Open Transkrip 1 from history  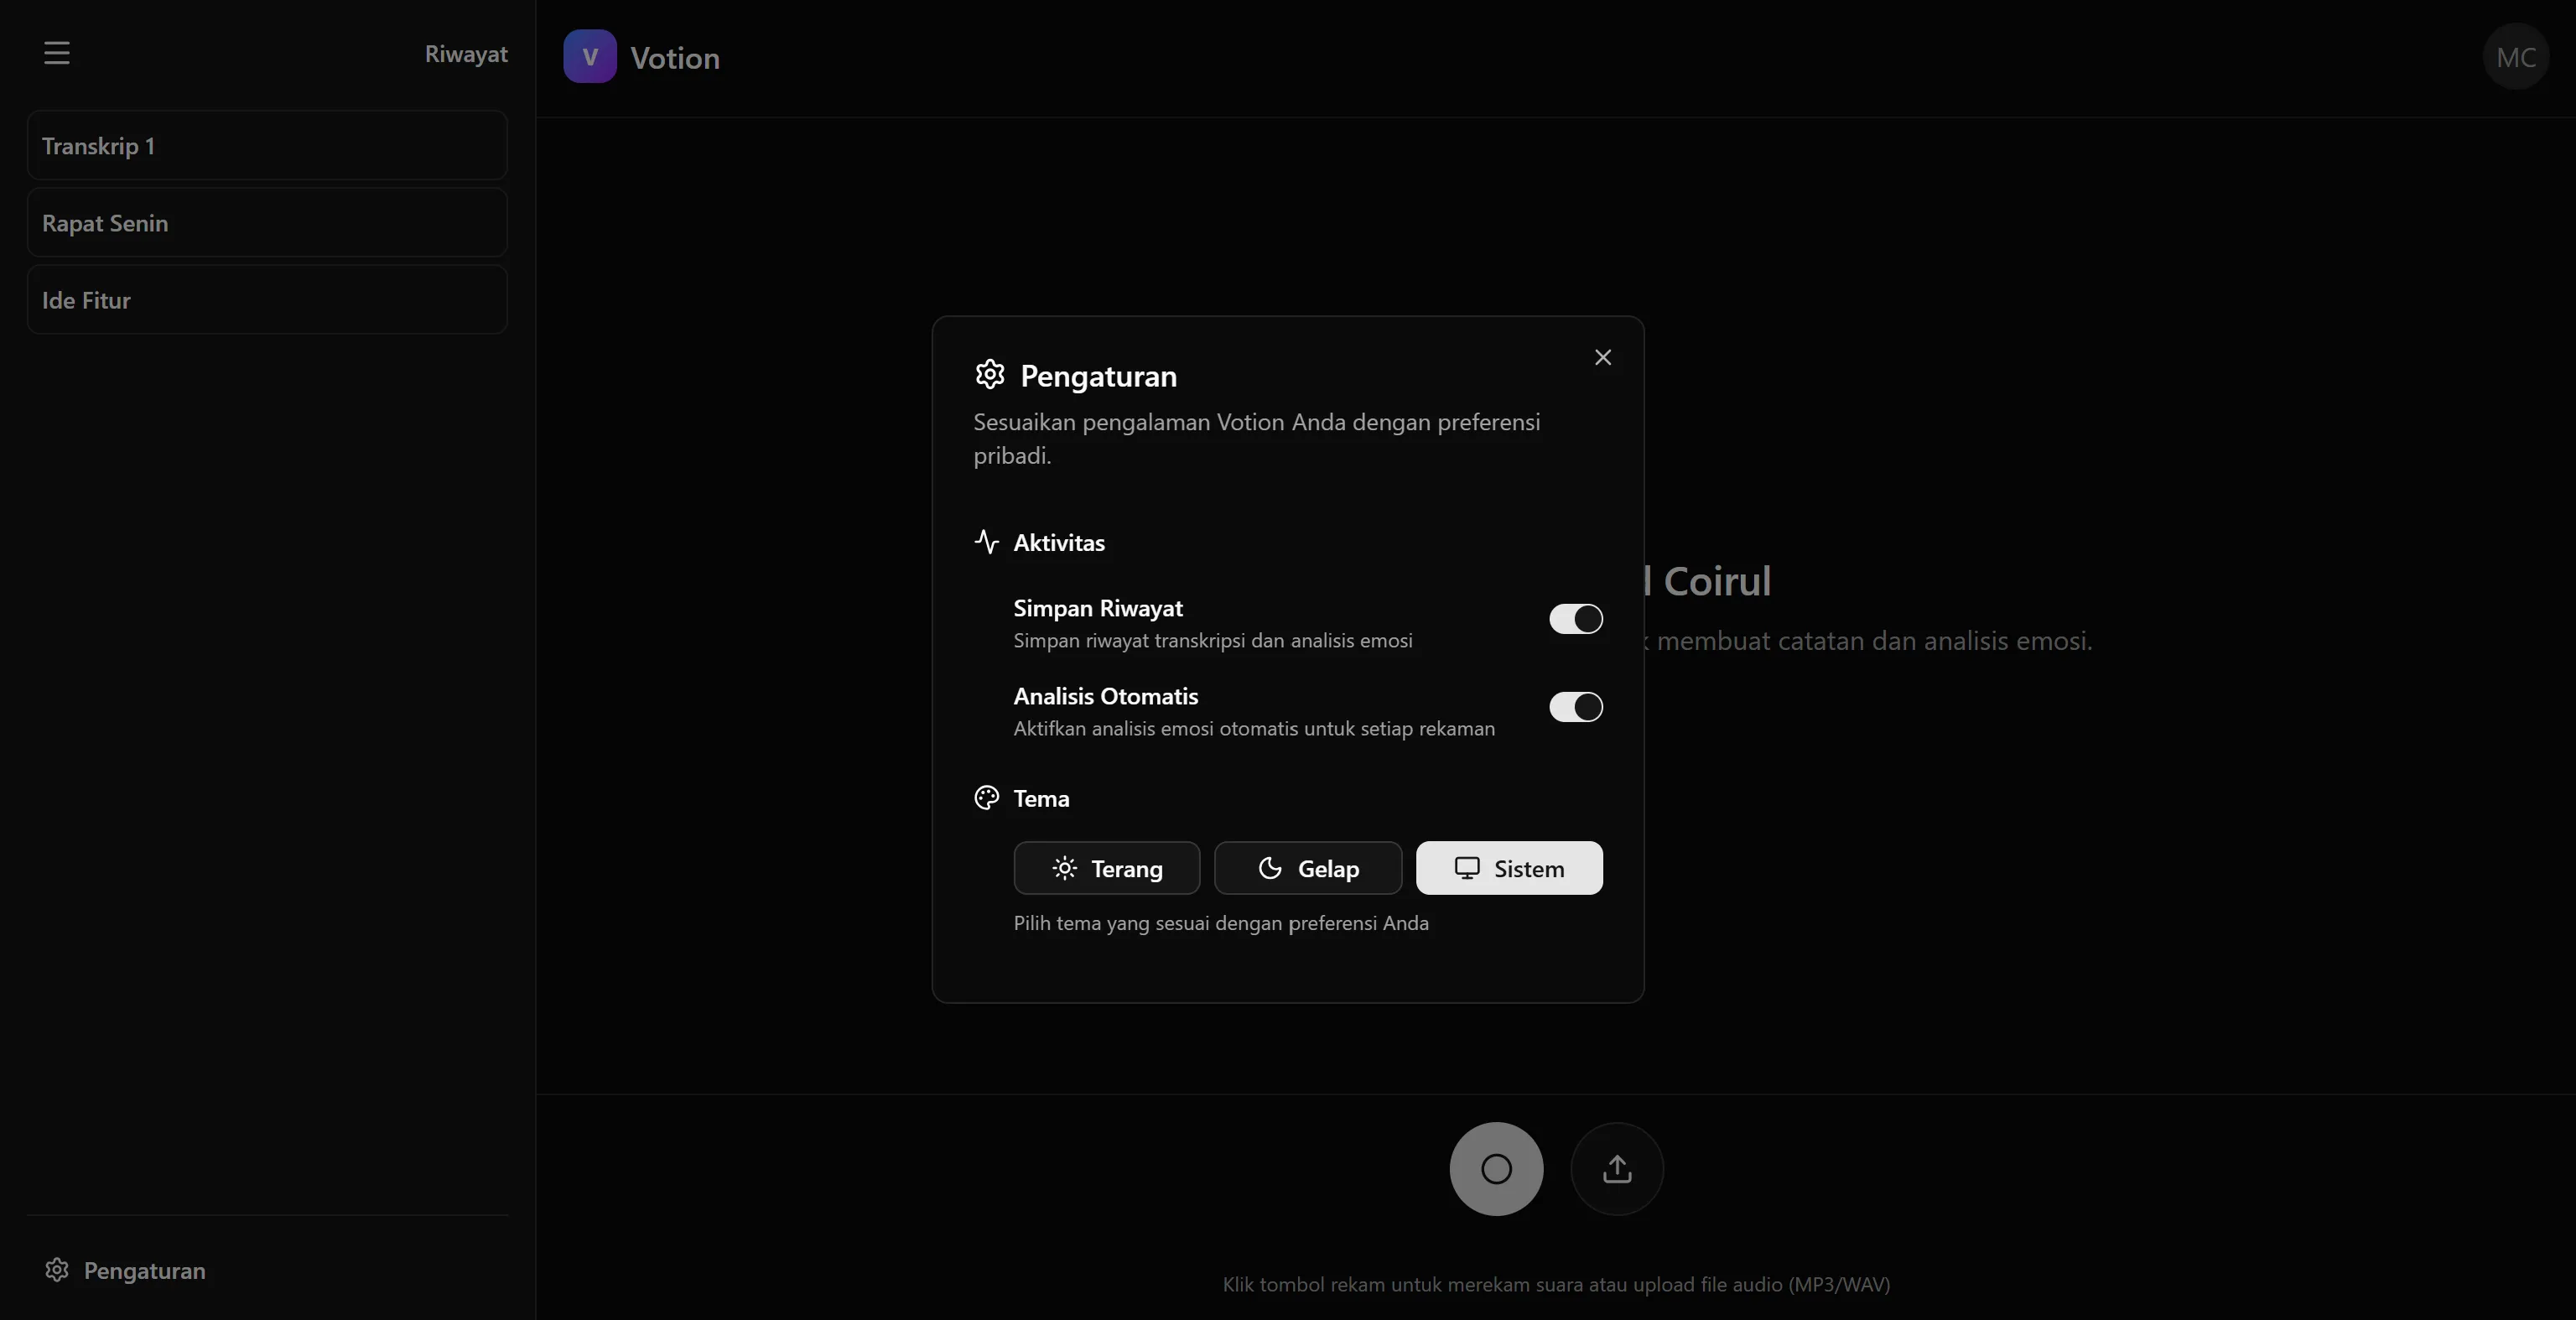(x=265, y=145)
